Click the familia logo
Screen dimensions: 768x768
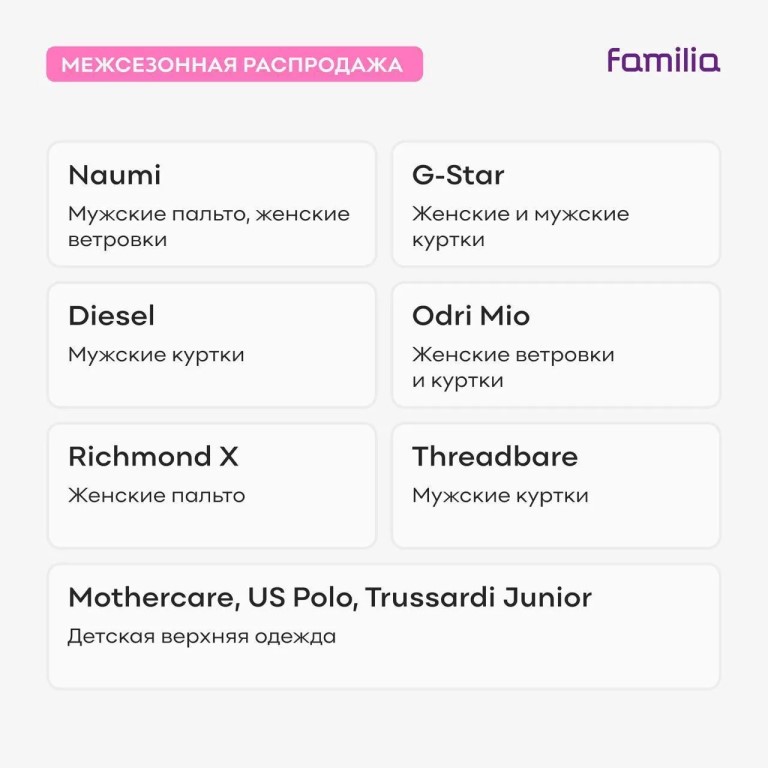663,61
